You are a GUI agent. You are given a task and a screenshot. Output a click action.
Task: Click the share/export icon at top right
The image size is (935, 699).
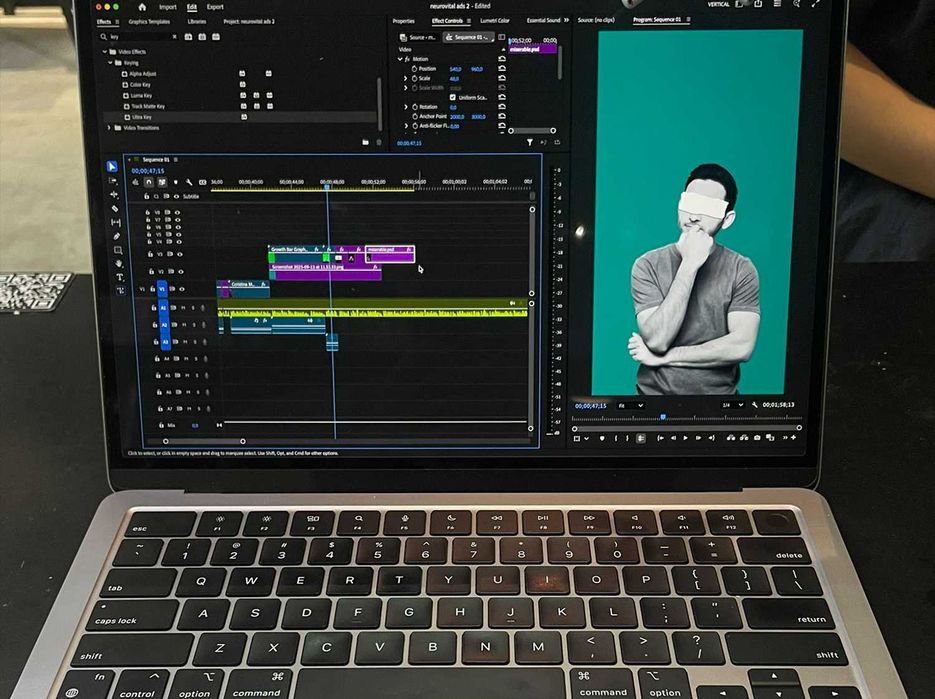point(758,4)
